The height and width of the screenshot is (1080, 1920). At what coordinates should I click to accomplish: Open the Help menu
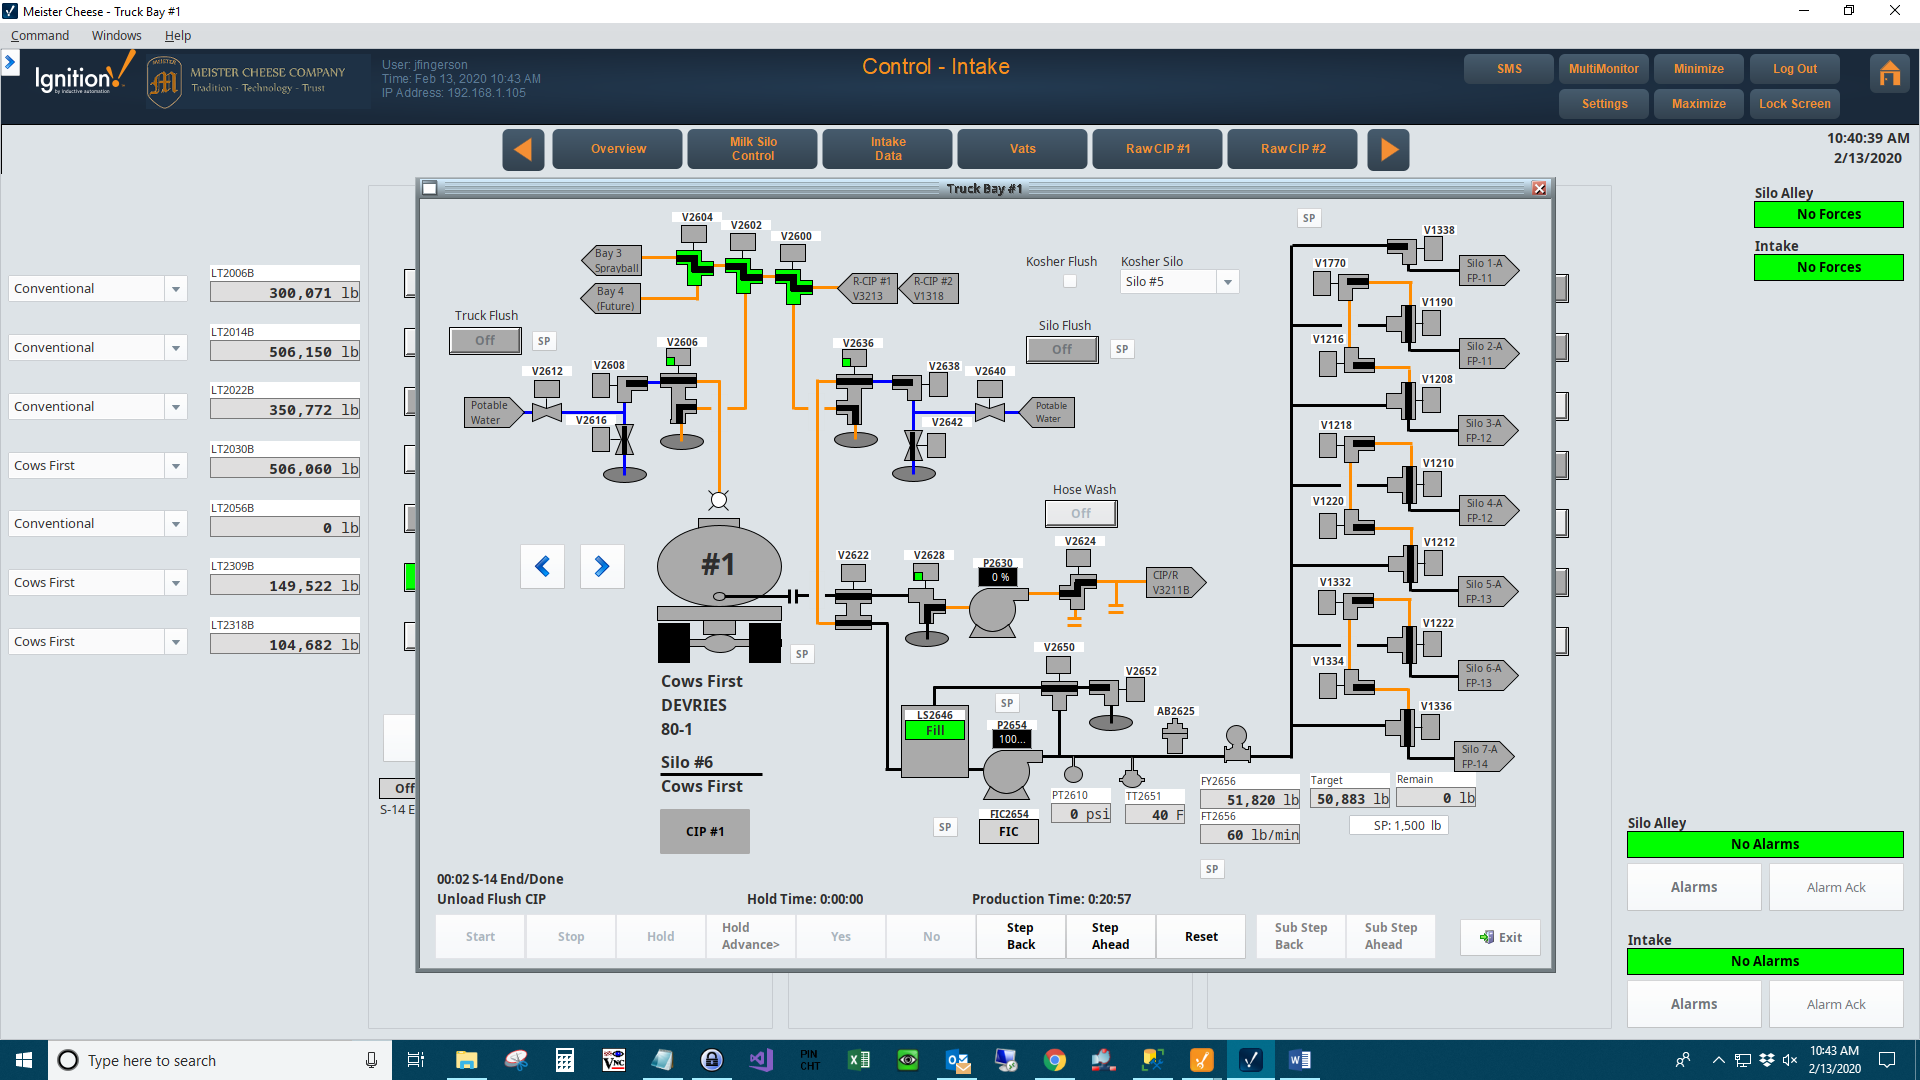(x=178, y=36)
